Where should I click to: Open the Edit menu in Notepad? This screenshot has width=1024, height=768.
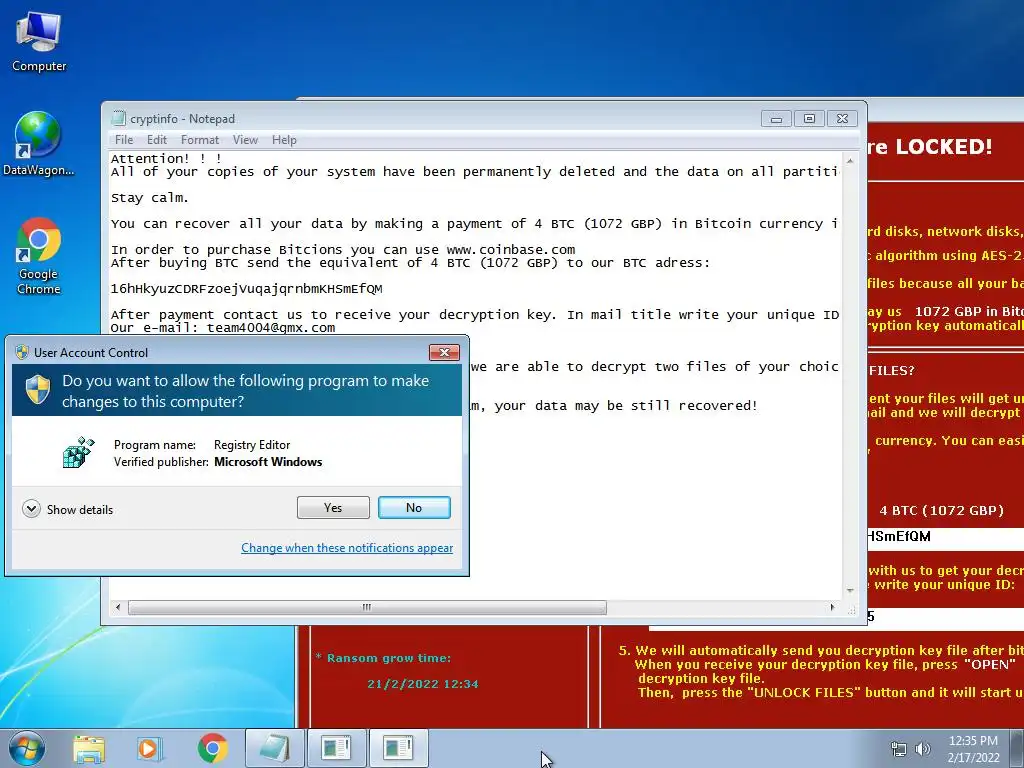point(157,140)
